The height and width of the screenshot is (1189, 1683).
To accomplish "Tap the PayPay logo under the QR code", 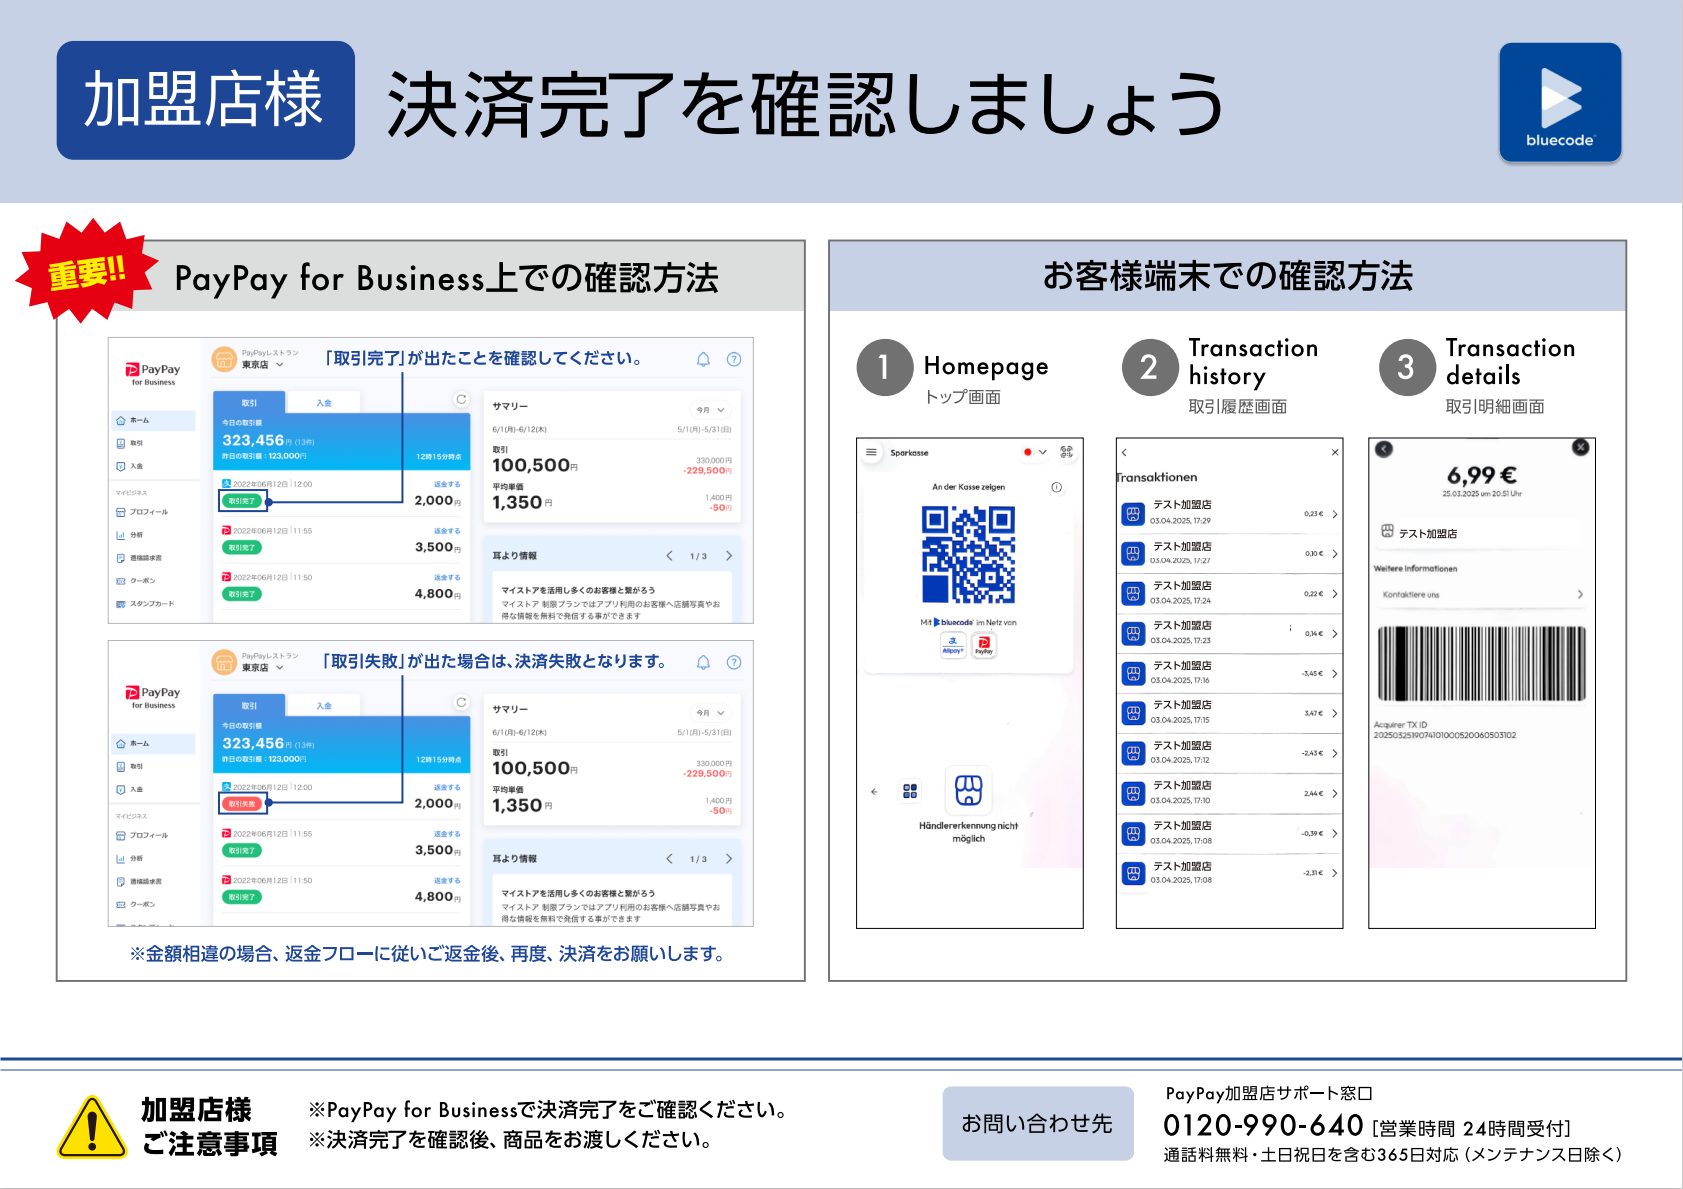I will 984,645.
